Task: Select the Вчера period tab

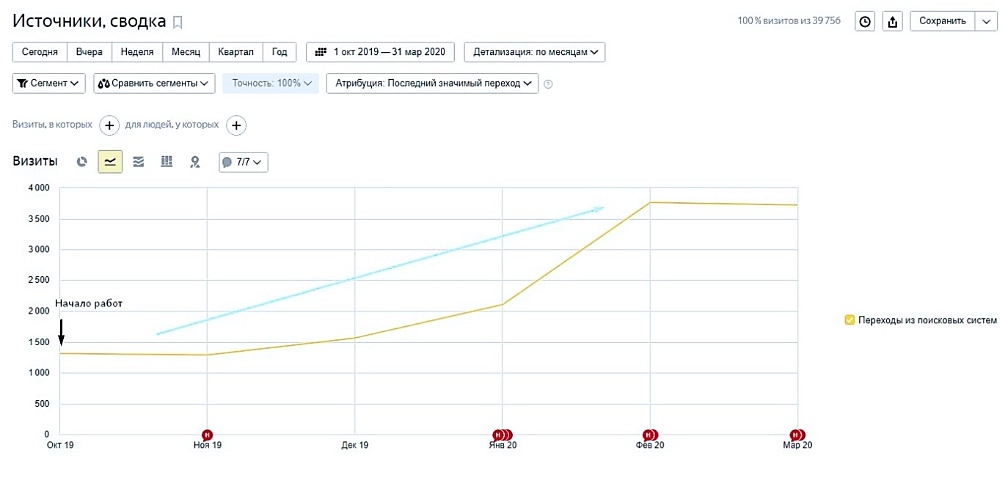Action: [89, 52]
